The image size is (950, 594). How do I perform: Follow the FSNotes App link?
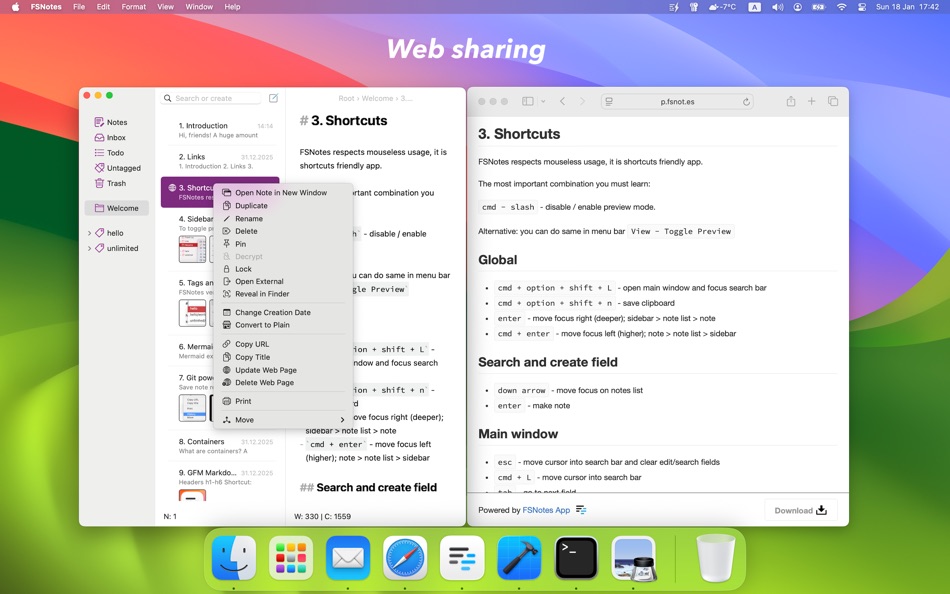[546, 510]
